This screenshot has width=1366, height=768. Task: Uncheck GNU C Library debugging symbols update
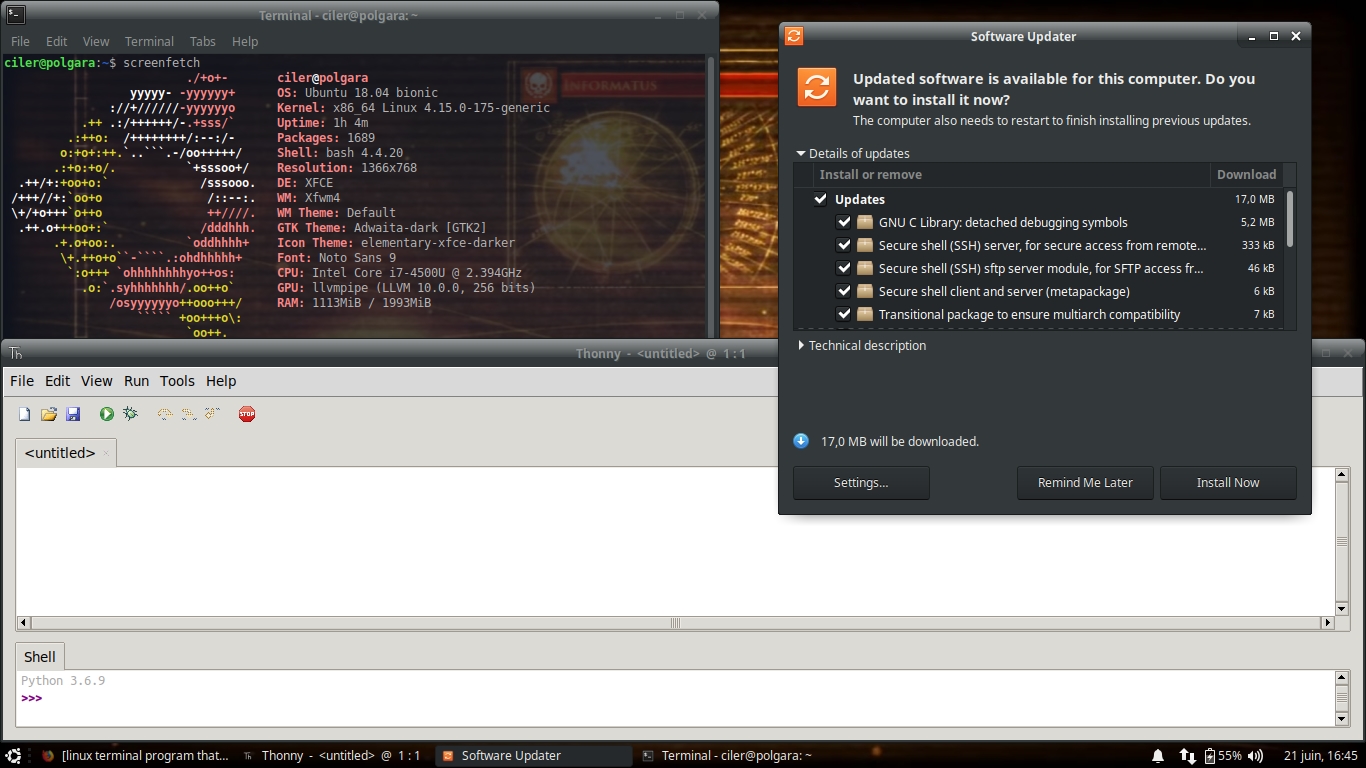844,222
